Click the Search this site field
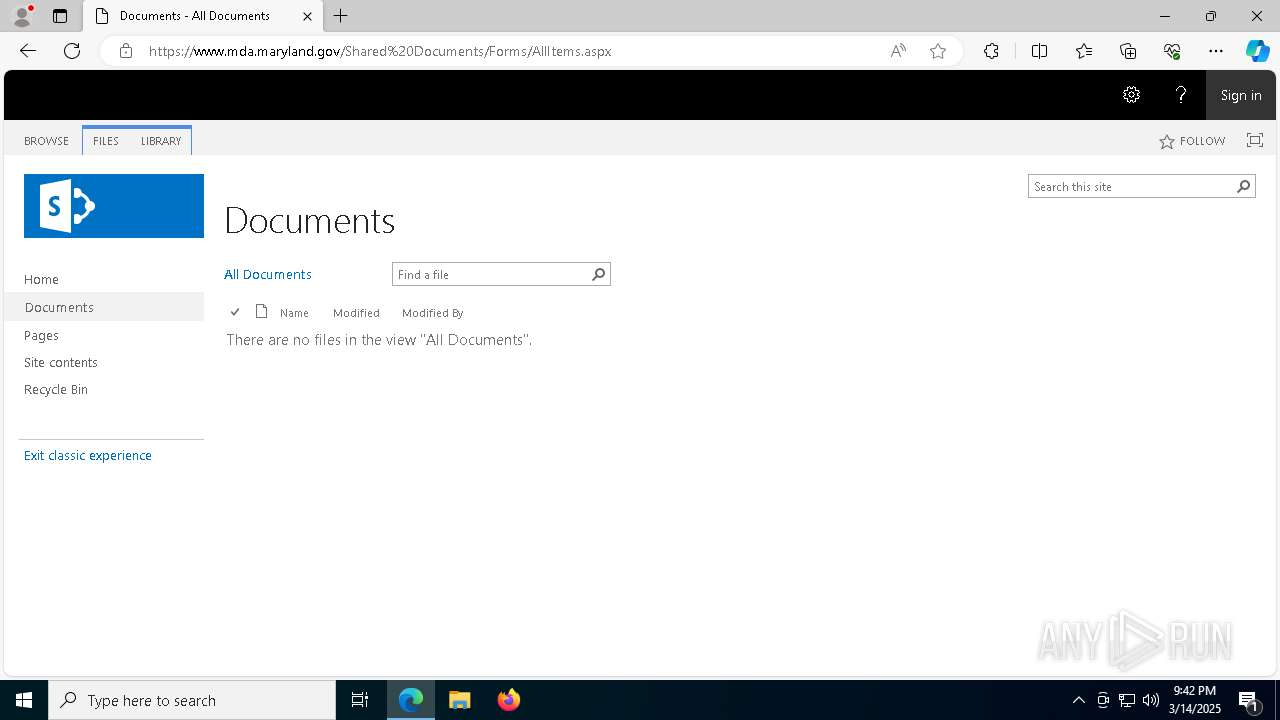The height and width of the screenshot is (720, 1280). pos(1131,186)
